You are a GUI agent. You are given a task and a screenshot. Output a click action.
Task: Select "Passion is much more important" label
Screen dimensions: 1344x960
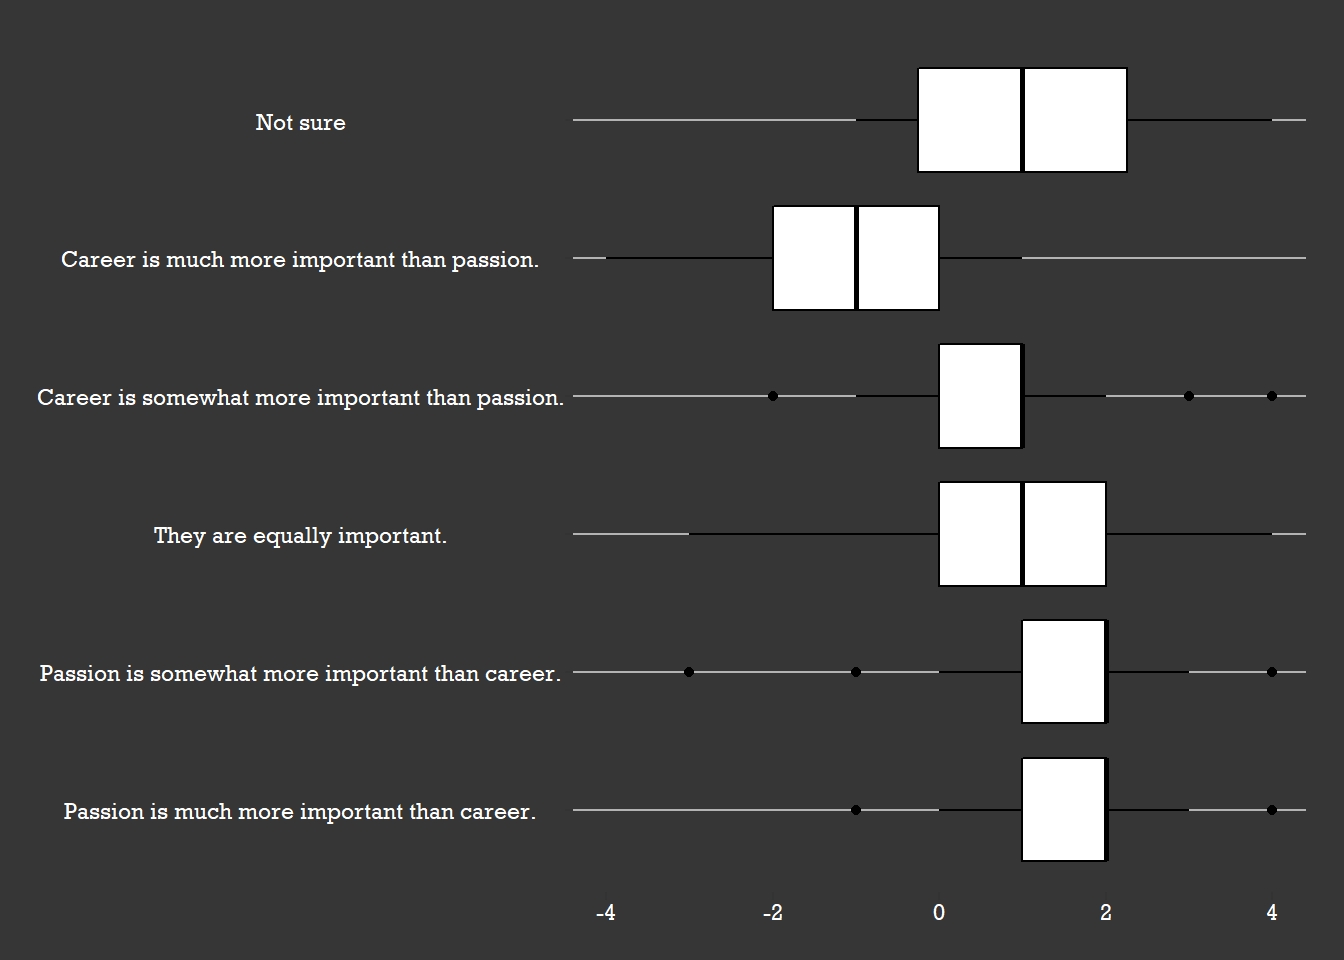pos(300,812)
